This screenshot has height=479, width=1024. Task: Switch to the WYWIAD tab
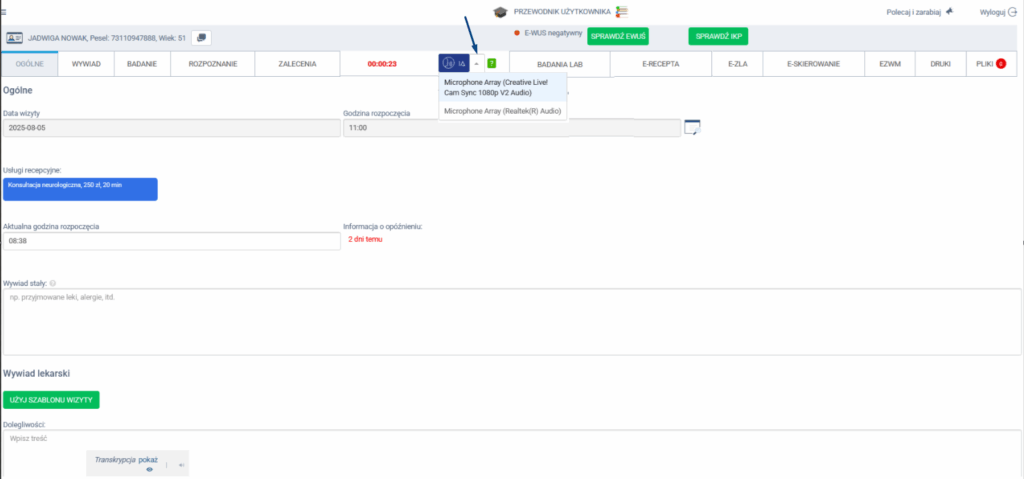tap(86, 63)
